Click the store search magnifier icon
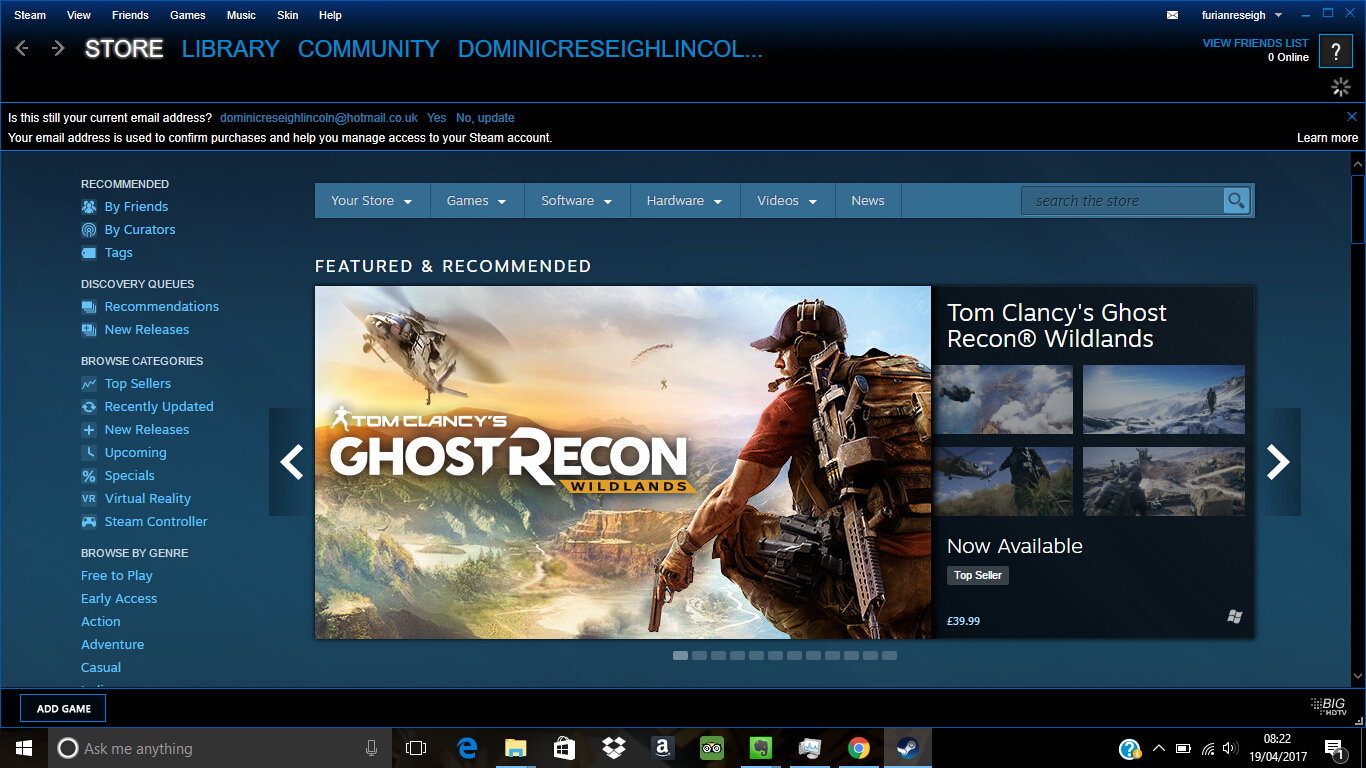 pyautogui.click(x=1235, y=200)
